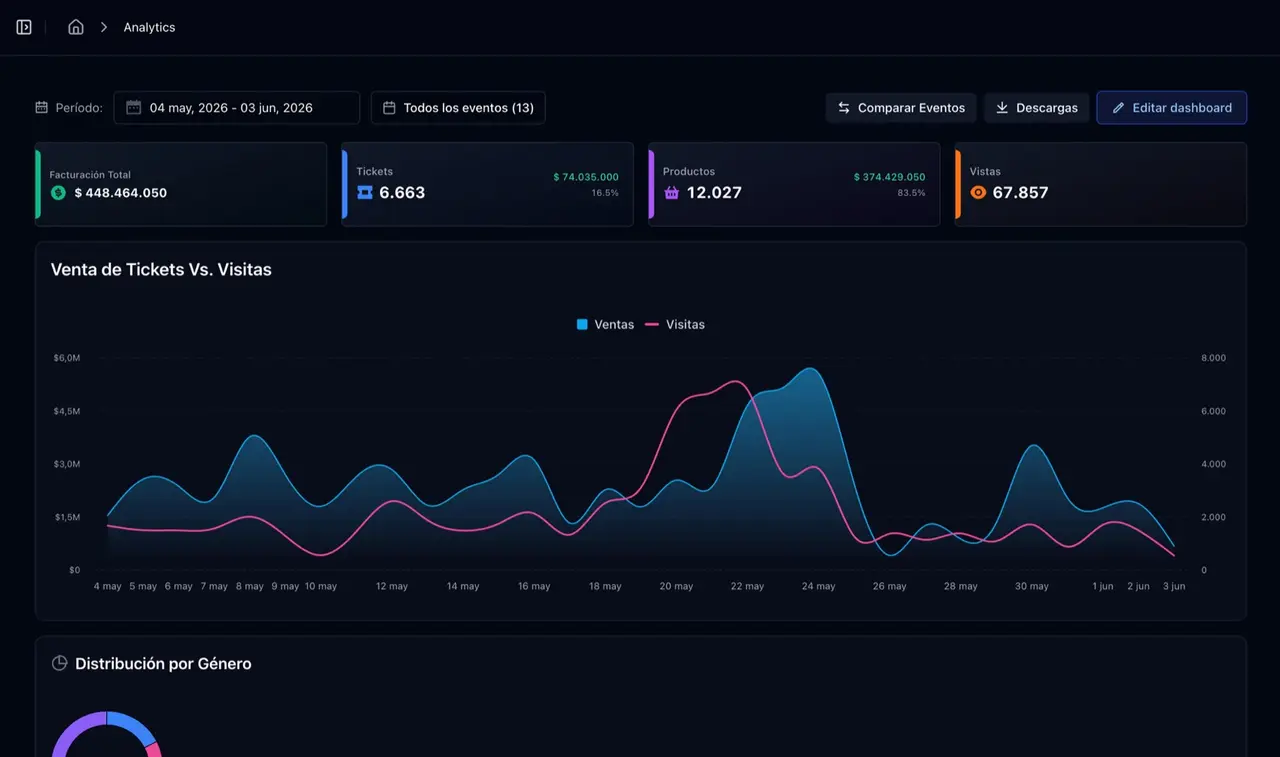Click the $ 448.464.050 total value
The image size is (1280, 757).
120,193
